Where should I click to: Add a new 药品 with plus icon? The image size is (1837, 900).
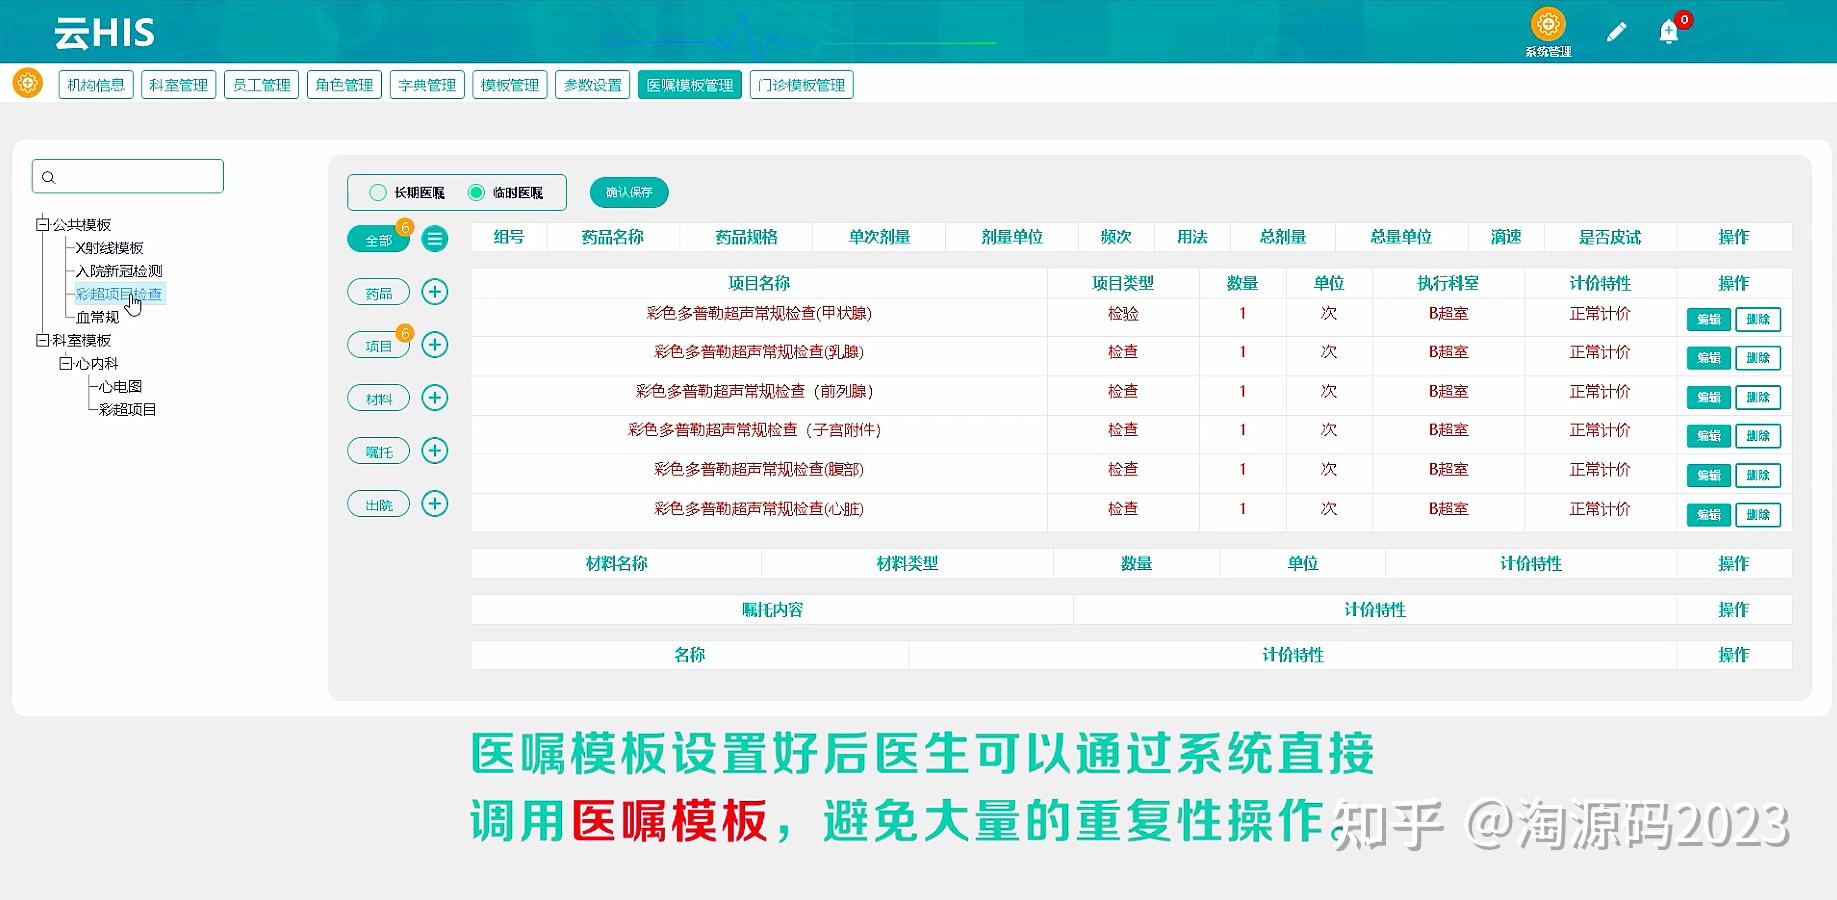click(434, 292)
